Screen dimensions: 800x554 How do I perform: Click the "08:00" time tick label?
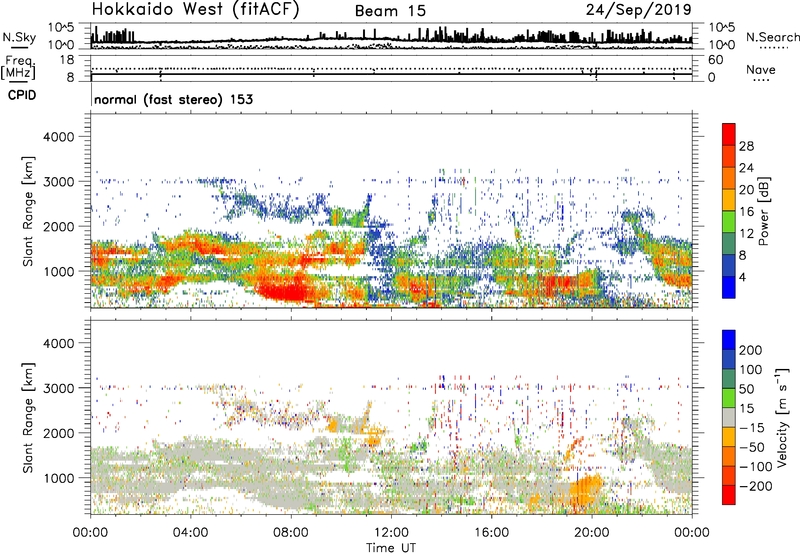click(x=291, y=533)
